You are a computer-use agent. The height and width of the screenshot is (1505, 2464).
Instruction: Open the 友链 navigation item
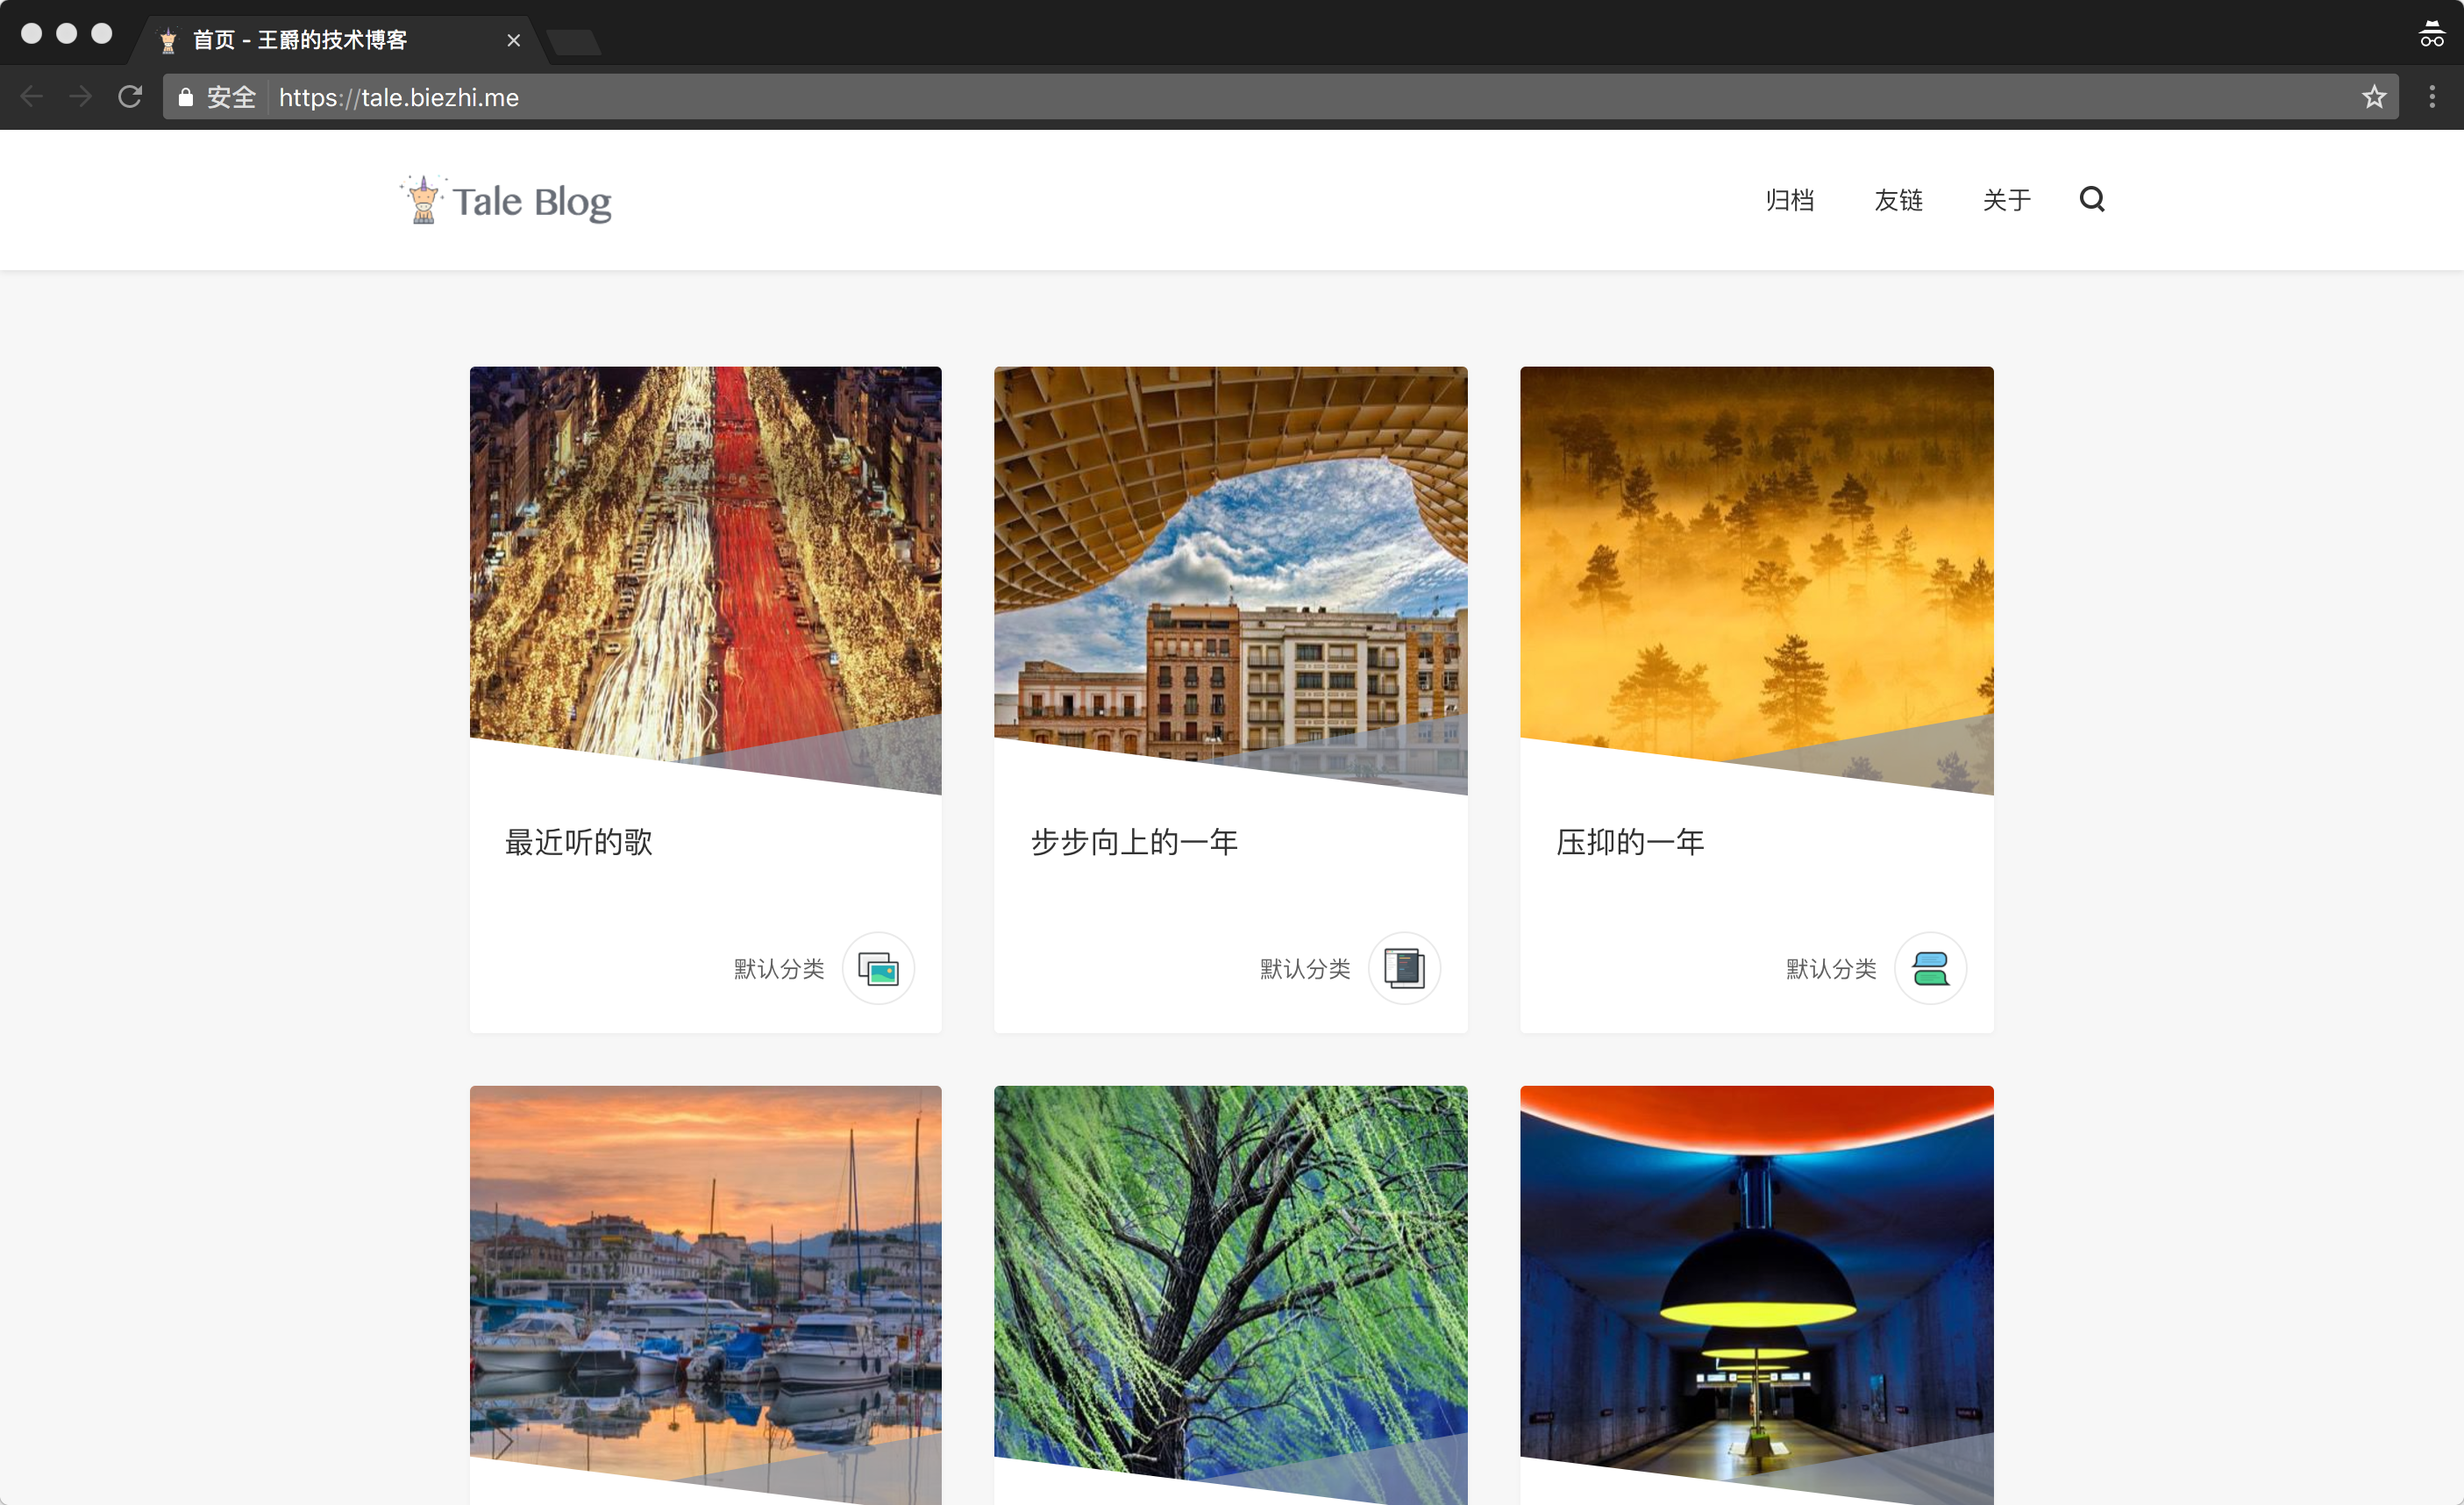point(1898,200)
